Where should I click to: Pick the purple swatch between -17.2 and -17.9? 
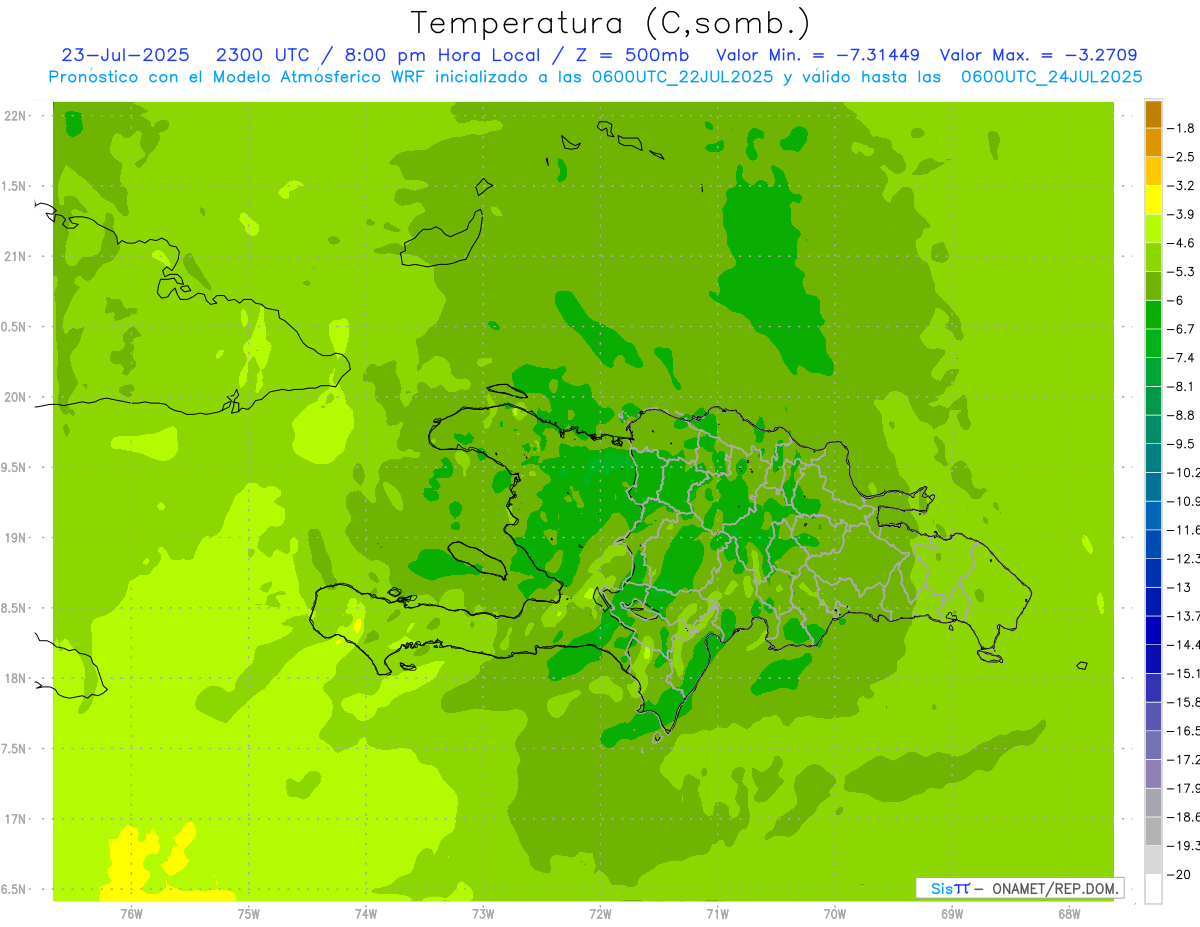[1153, 774]
